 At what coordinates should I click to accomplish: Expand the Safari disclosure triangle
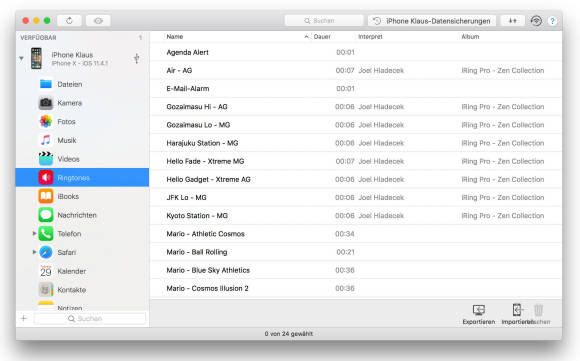click(x=34, y=252)
